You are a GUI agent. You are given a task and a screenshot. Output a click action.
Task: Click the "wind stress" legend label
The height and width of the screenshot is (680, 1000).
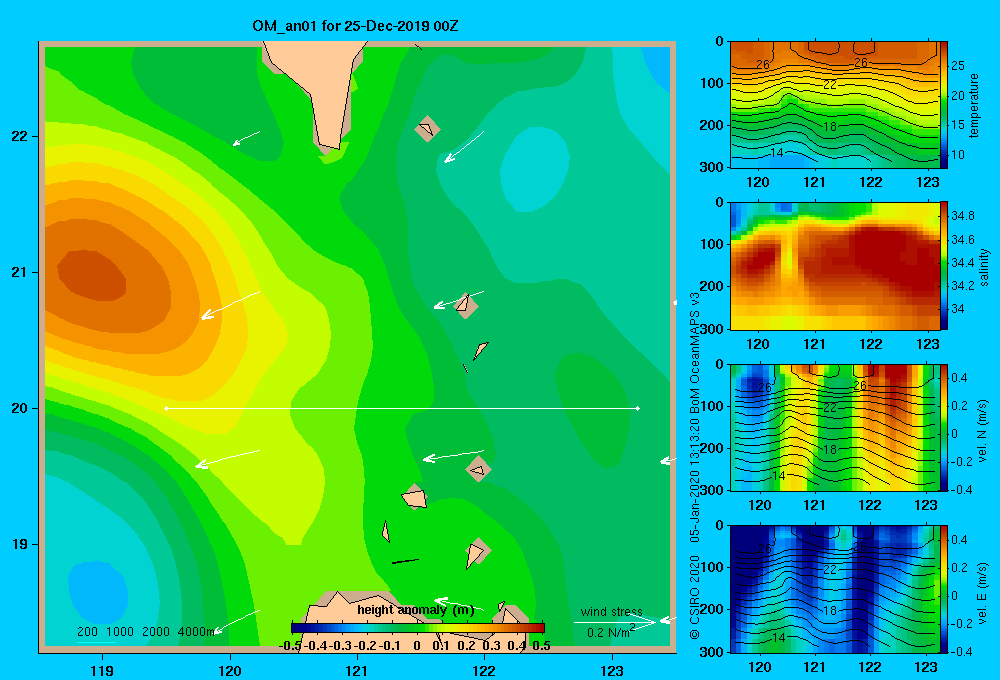612,611
